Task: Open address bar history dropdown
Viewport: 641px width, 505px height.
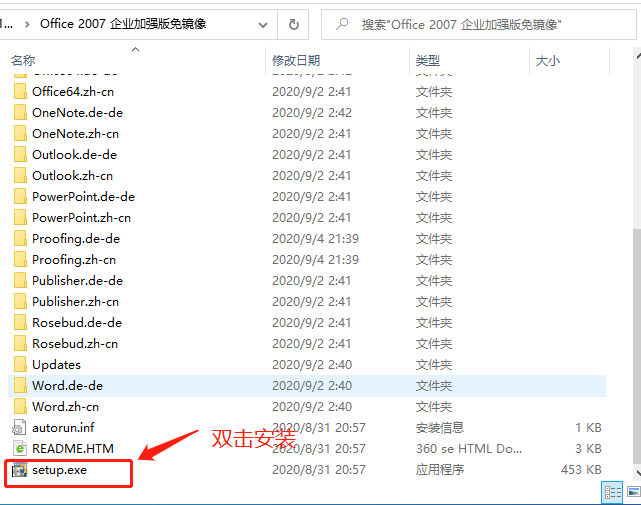Action: [263, 25]
